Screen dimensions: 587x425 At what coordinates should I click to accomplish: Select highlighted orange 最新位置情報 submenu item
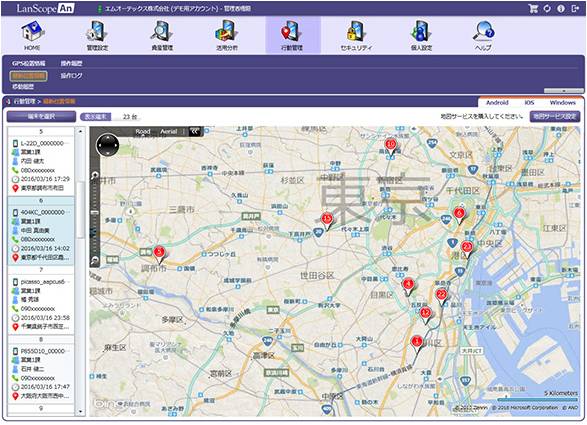pos(28,76)
